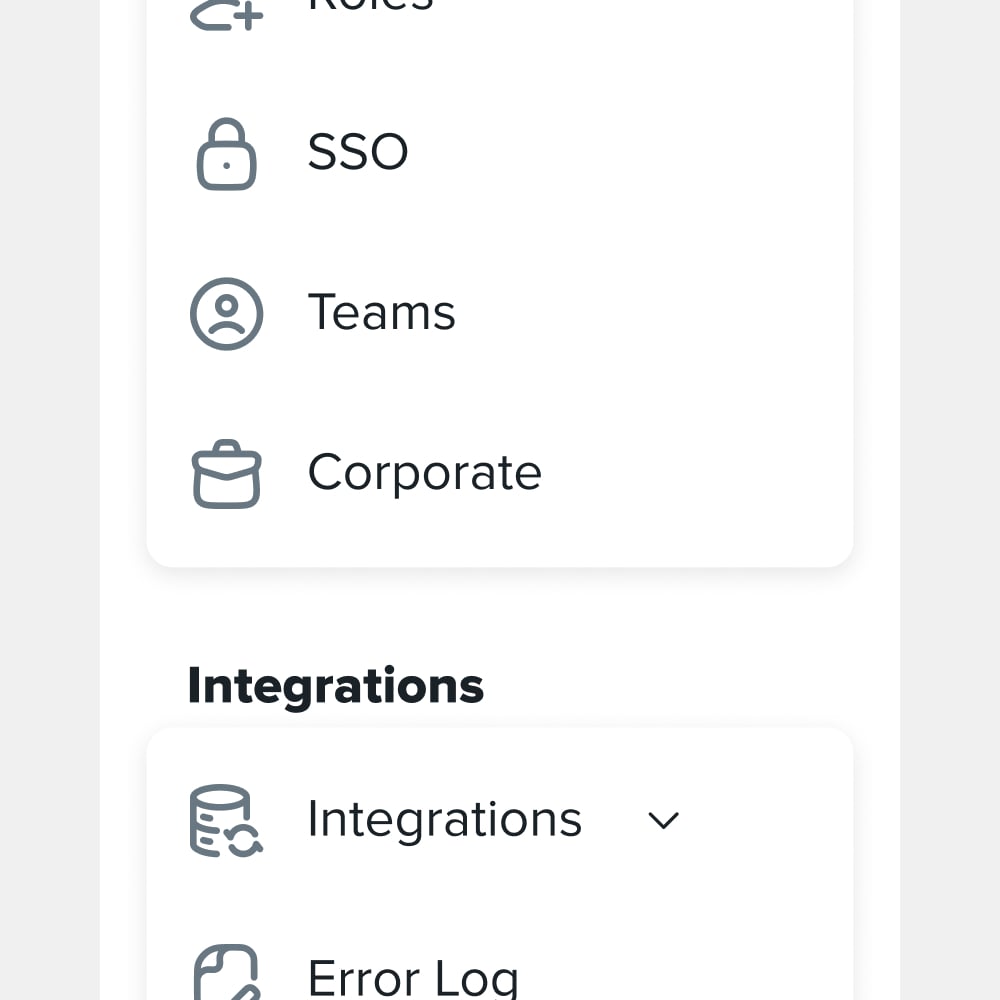Click the Integrations database sync icon
Viewport: 1000px width, 1000px height.
(226, 821)
